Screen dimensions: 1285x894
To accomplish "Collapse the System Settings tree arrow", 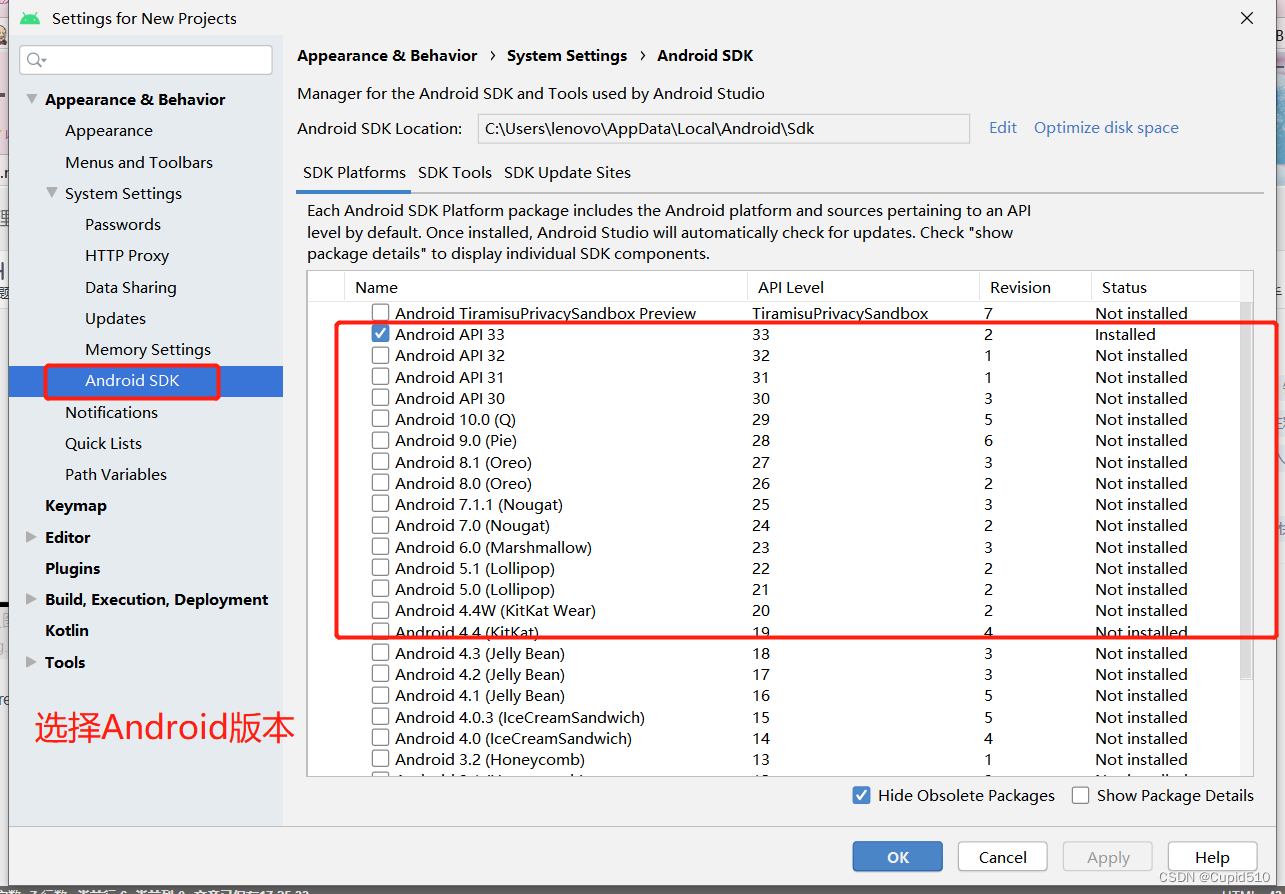I will pyautogui.click(x=52, y=193).
